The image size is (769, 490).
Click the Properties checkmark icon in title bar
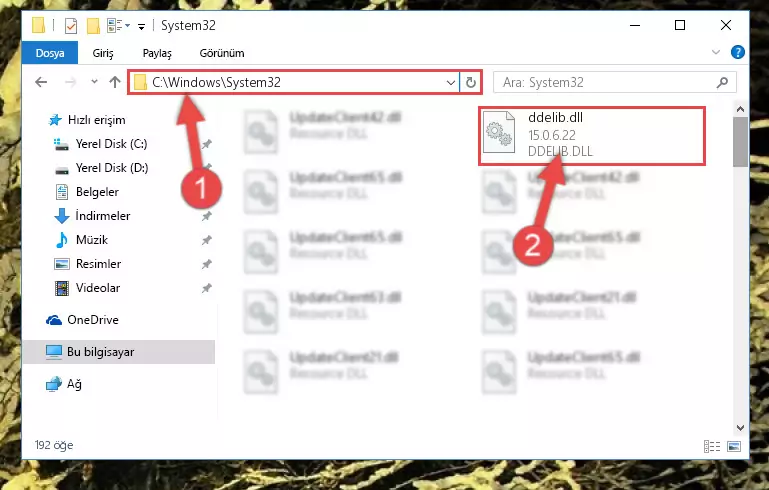click(71, 26)
